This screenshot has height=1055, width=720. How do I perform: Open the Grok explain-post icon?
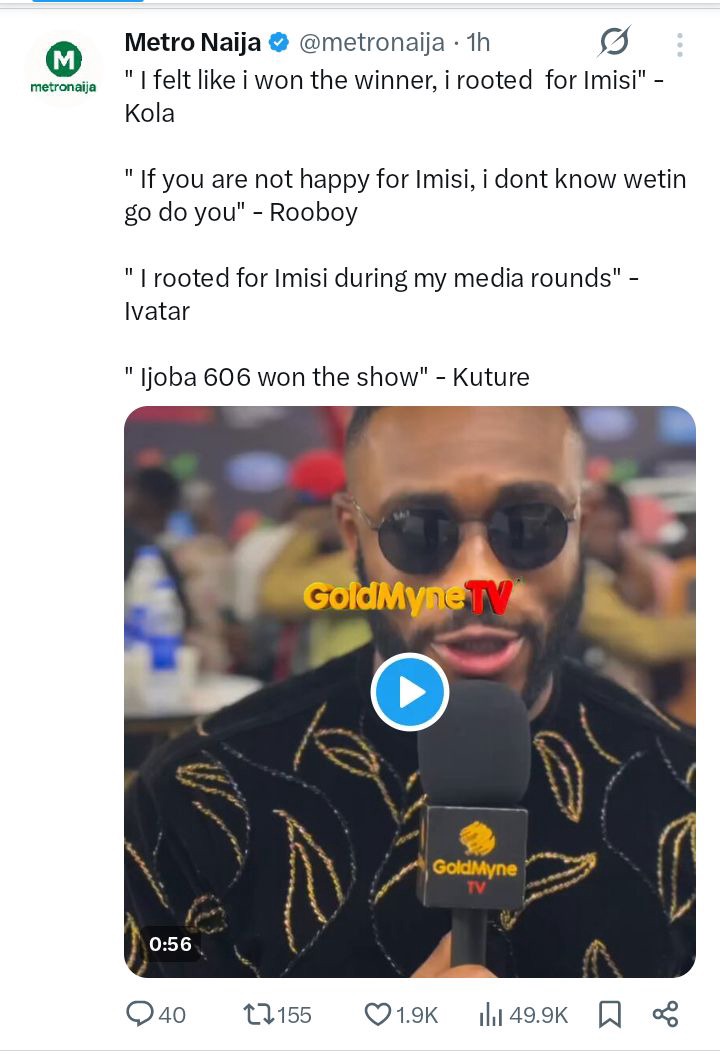click(614, 42)
